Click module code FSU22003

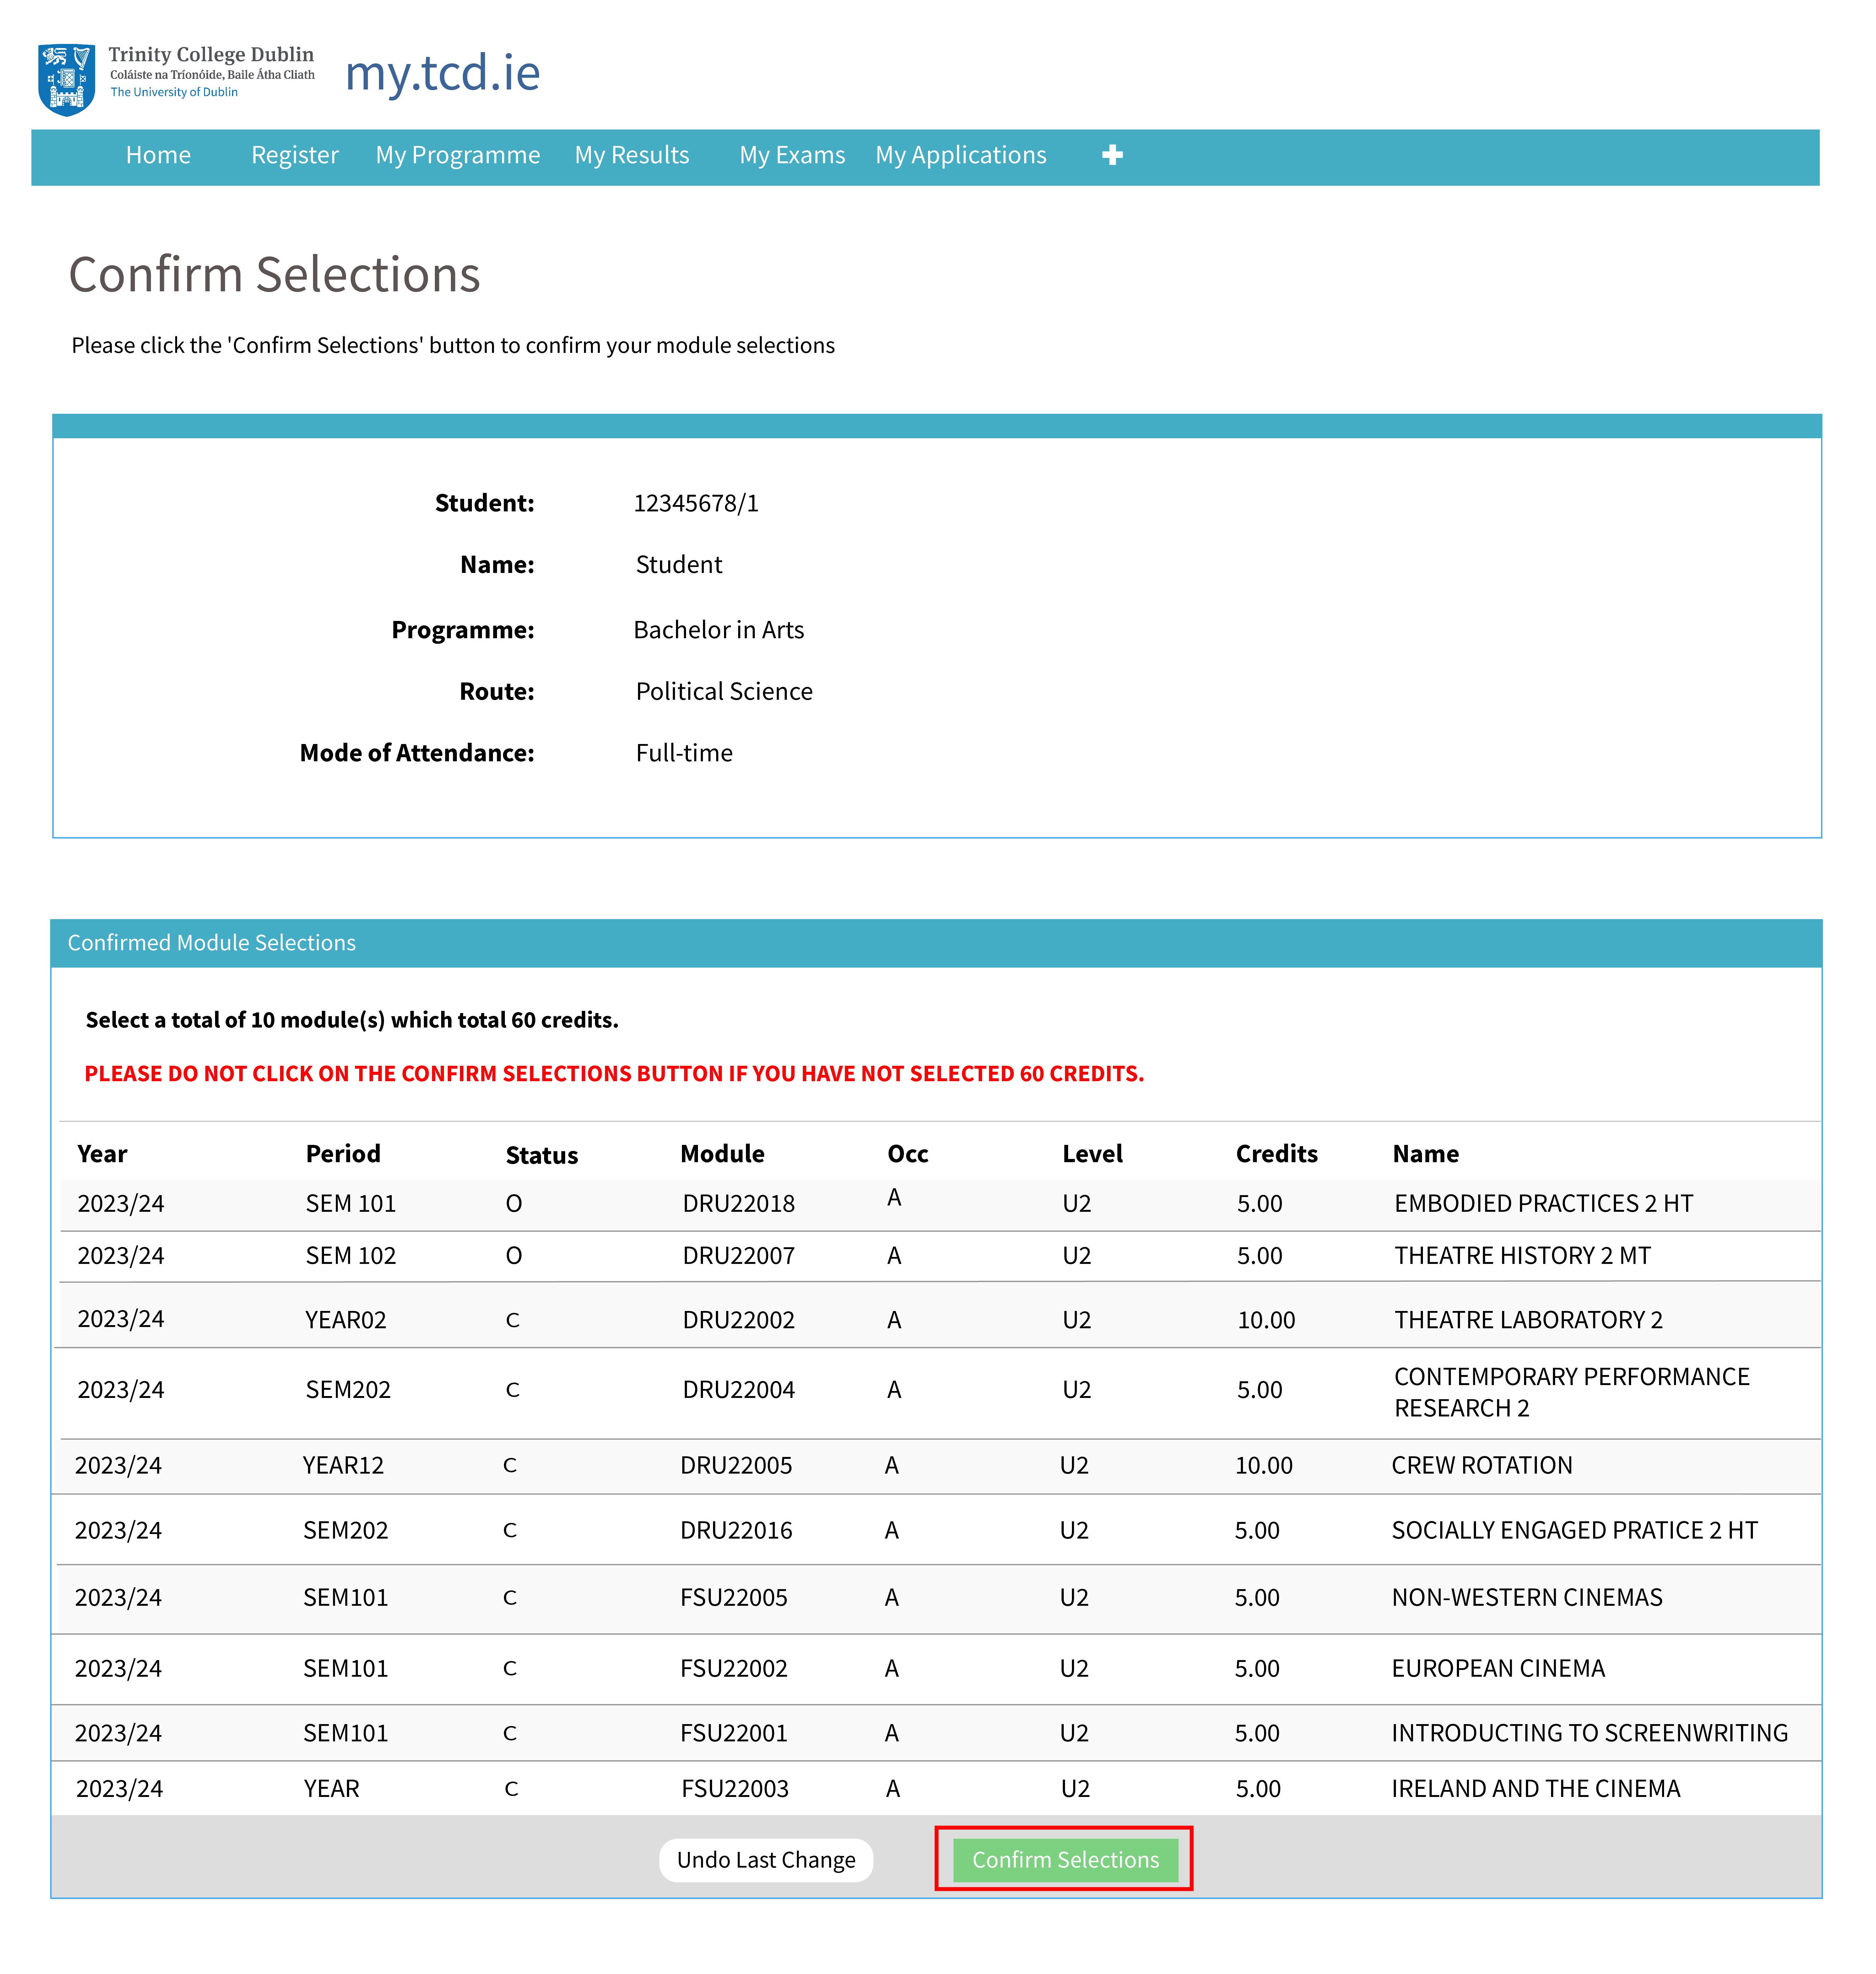[x=735, y=1789]
